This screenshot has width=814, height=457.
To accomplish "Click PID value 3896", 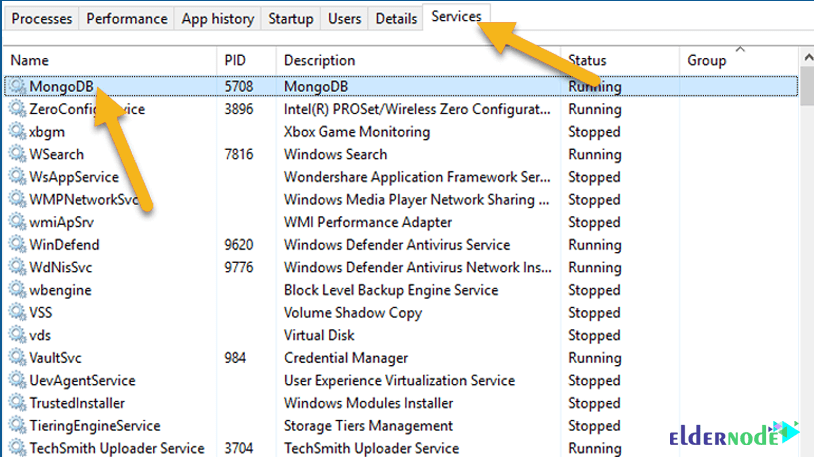I will click(239, 109).
